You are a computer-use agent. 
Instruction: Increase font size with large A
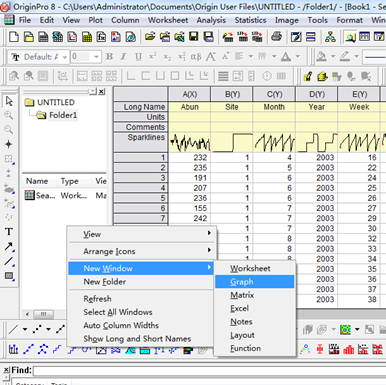[x=211, y=57]
